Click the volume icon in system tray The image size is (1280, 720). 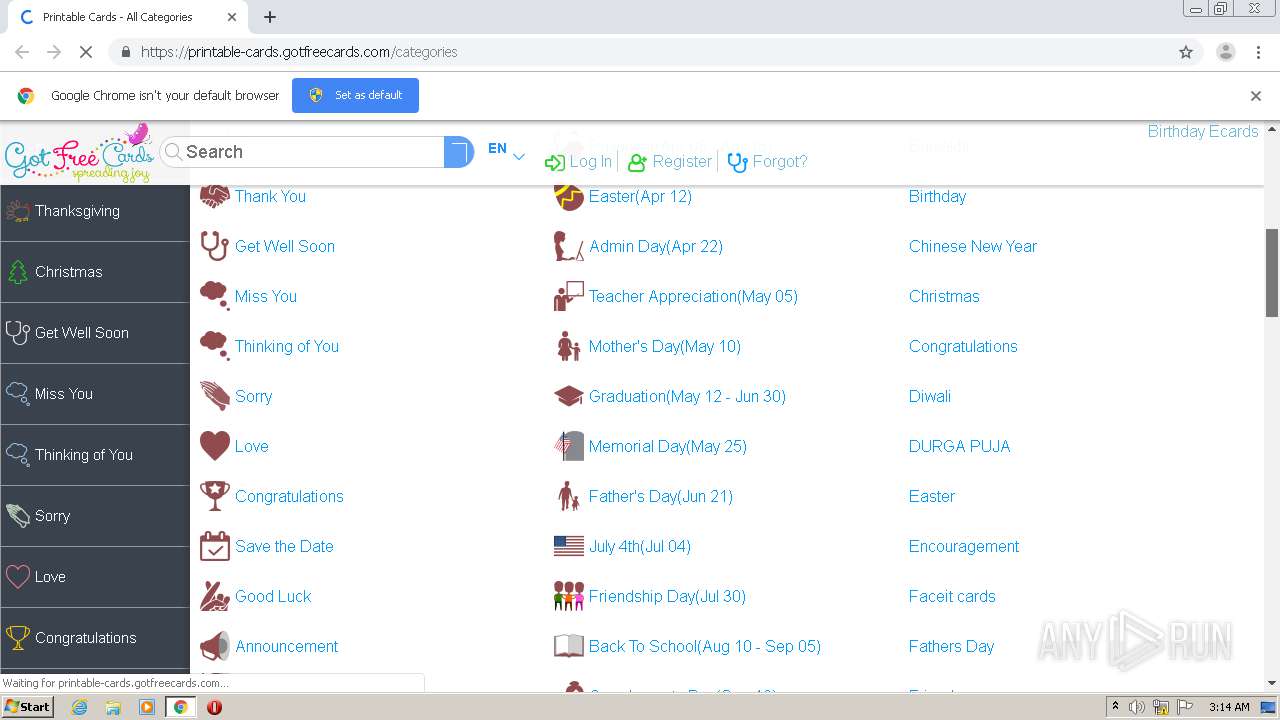1137,707
